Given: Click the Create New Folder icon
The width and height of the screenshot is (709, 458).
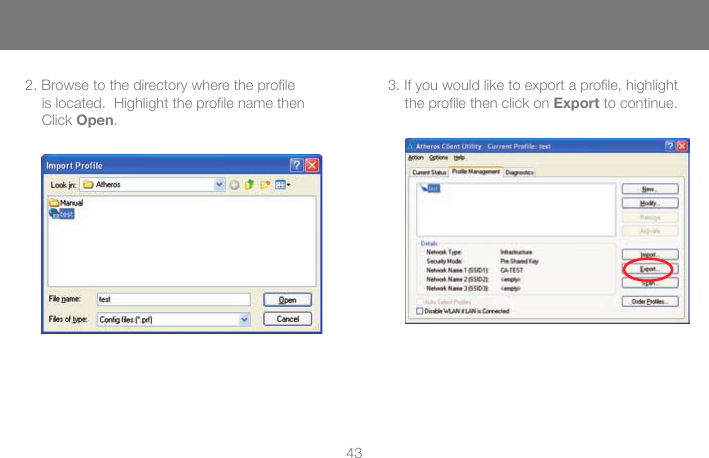Looking at the screenshot, I should pos(265,184).
